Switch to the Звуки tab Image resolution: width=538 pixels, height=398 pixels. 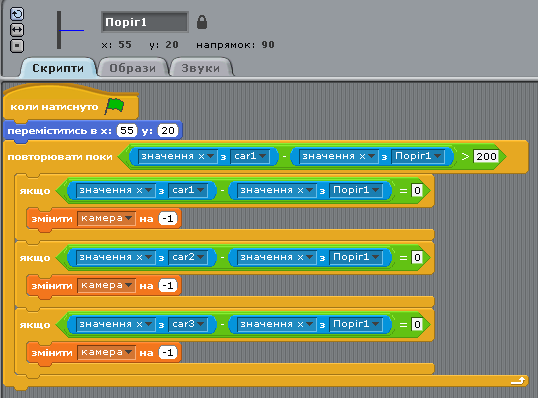(x=201, y=68)
